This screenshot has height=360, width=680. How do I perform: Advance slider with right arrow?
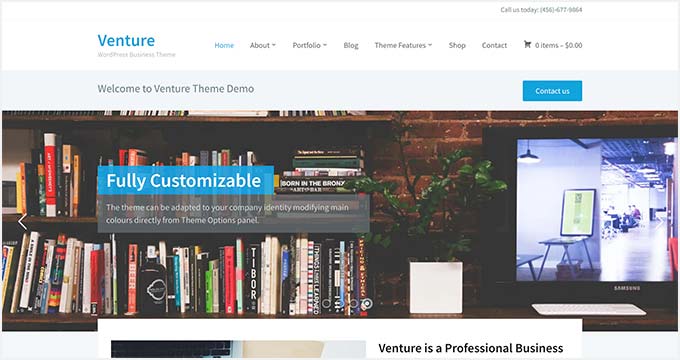(659, 222)
